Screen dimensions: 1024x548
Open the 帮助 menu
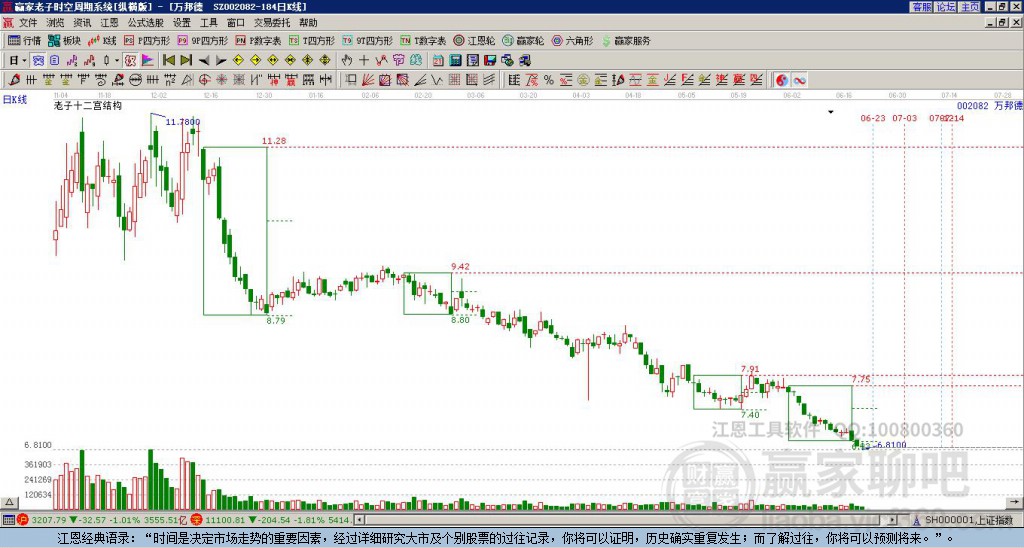tap(308, 23)
